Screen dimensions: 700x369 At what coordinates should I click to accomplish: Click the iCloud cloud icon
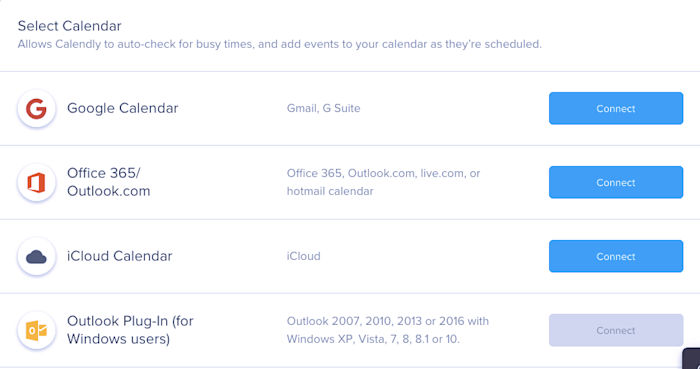pos(36,257)
